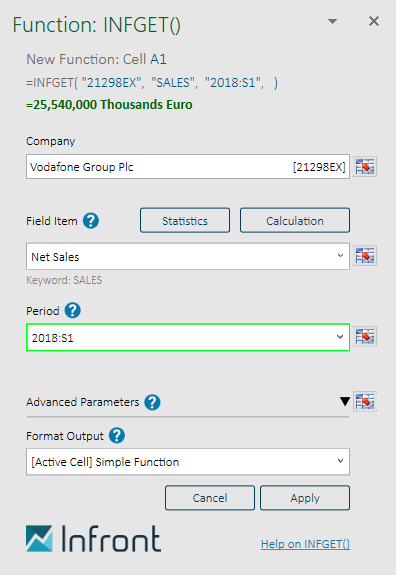Click the Statistics button
Viewport: 396px width, 575px height.
tap(185, 220)
